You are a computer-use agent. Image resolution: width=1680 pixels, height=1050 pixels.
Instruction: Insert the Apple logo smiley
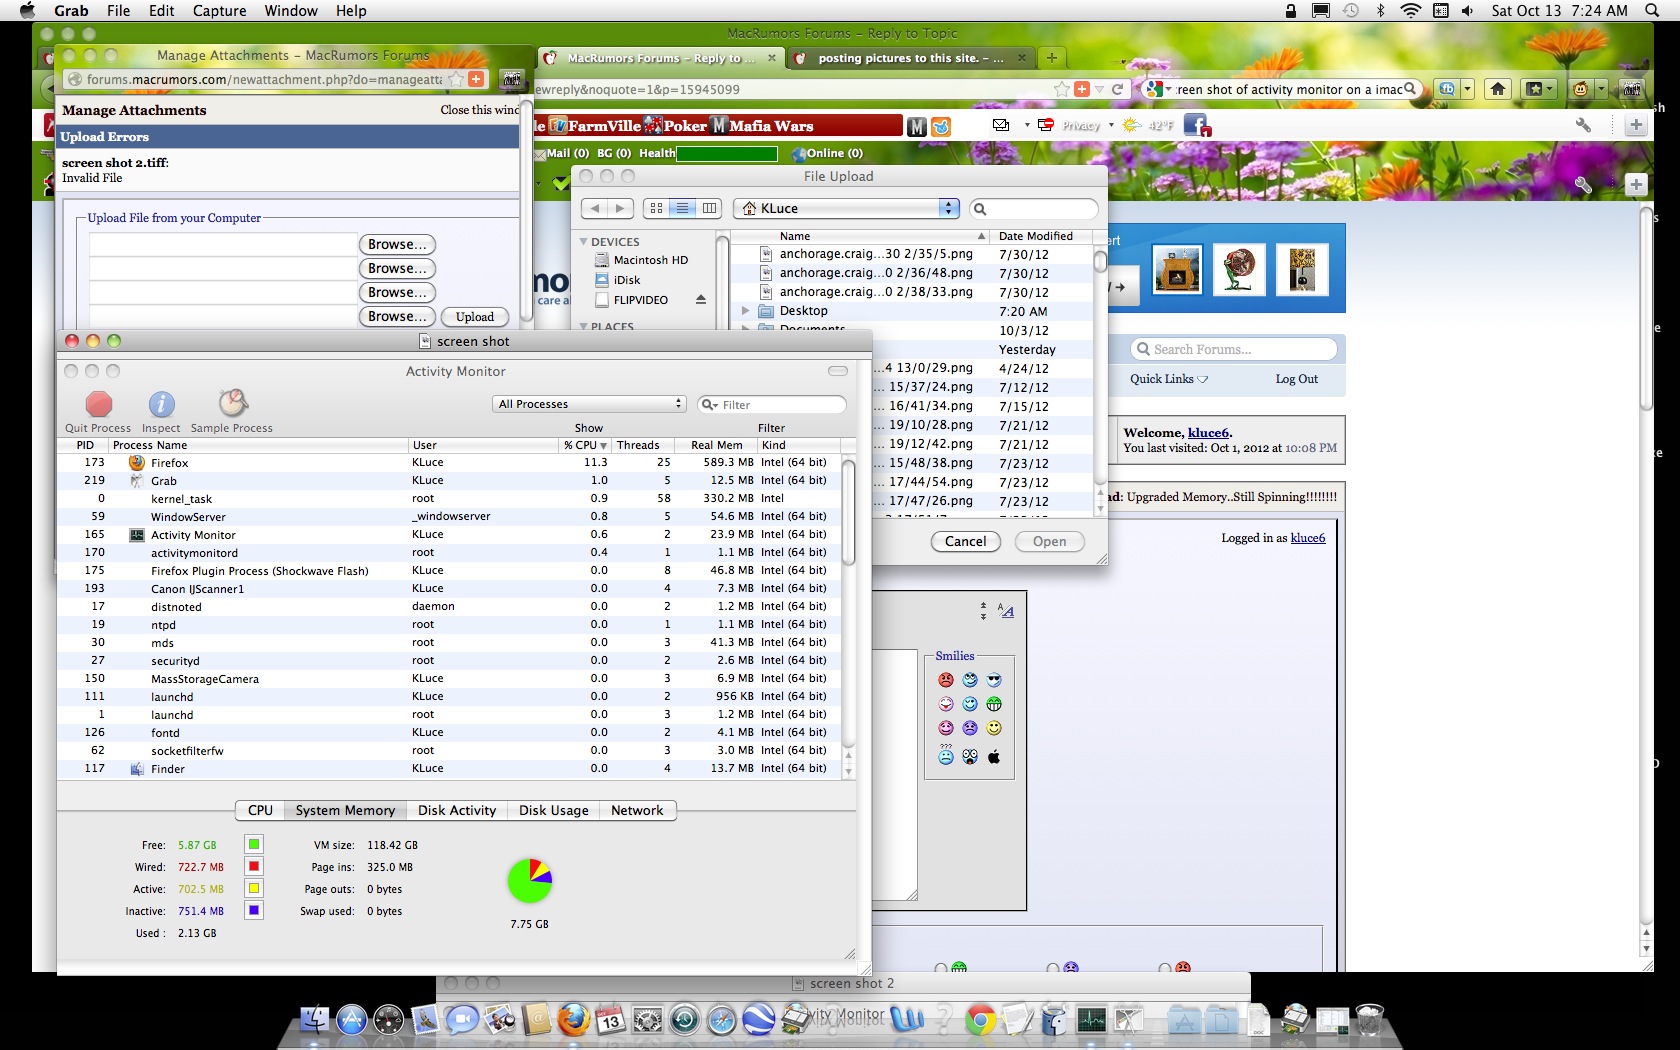tap(994, 757)
